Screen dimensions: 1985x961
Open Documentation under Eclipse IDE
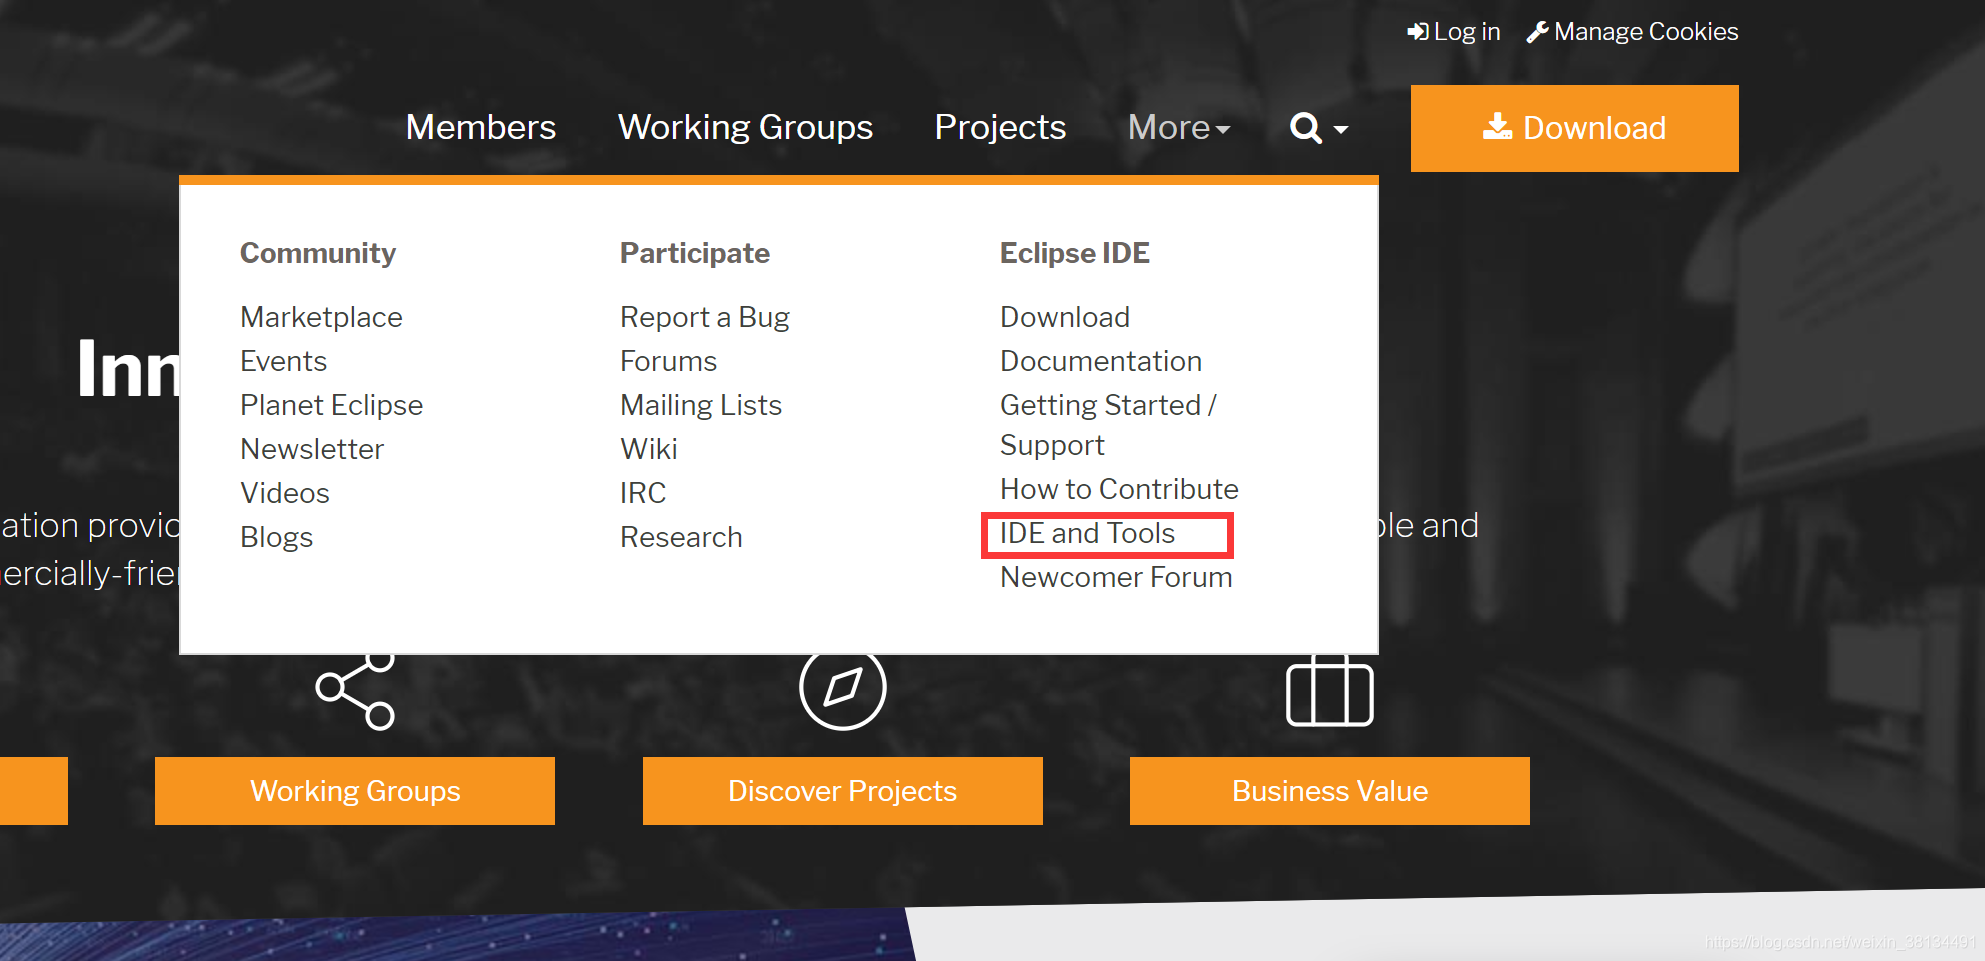1100,361
